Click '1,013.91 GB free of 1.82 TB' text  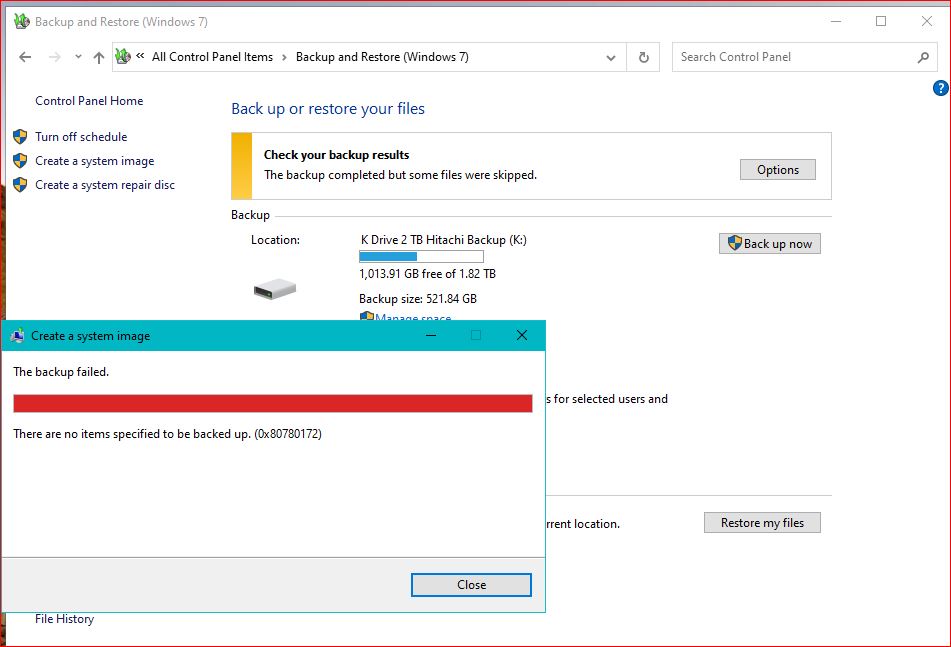click(428, 273)
